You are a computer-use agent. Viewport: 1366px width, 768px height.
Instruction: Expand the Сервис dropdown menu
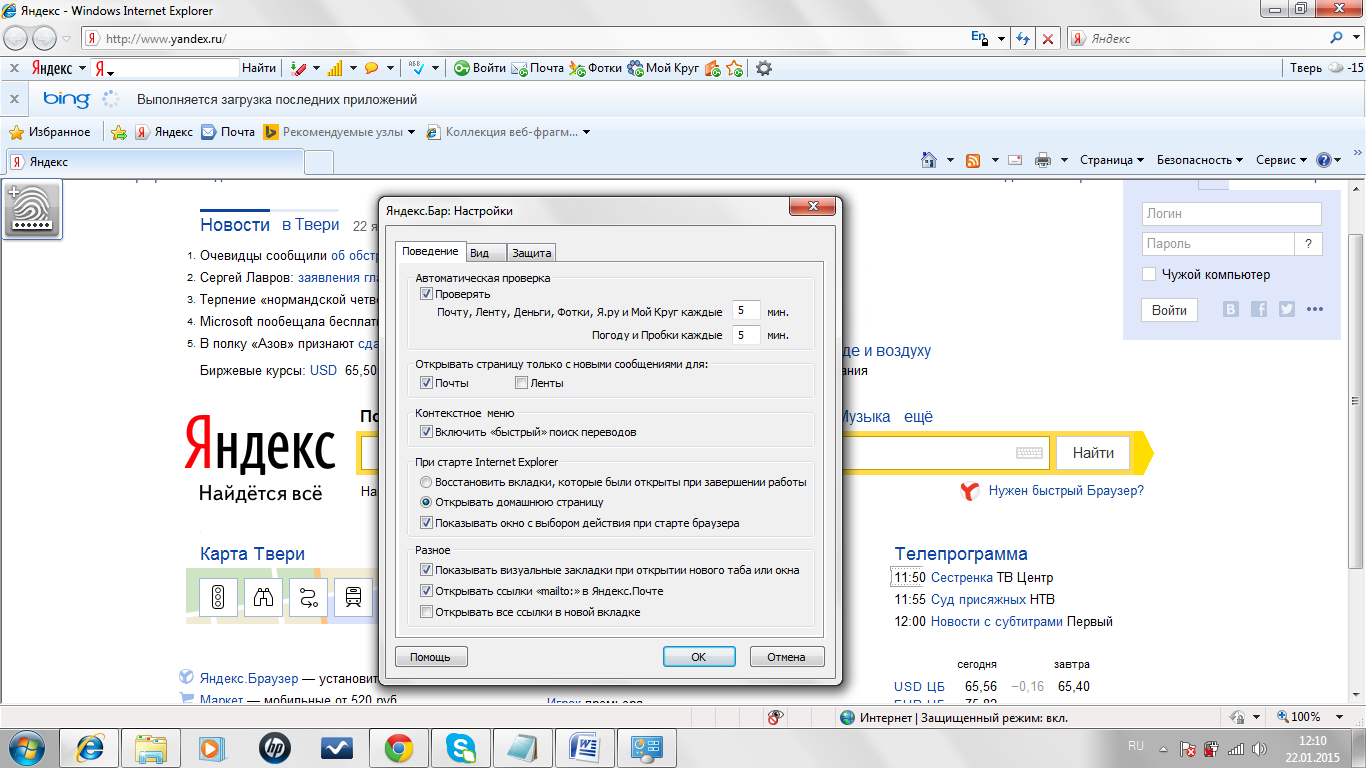pos(1282,160)
